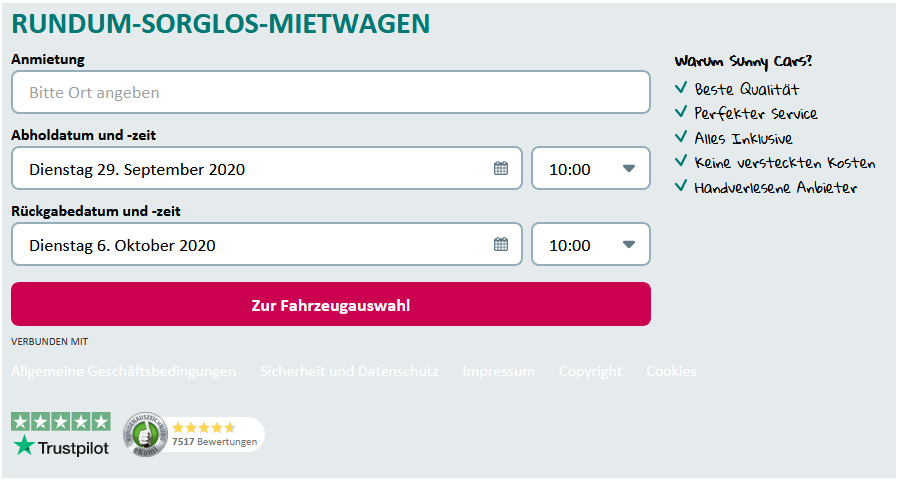Click the eKomi gold star rating

(x=203, y=427)
